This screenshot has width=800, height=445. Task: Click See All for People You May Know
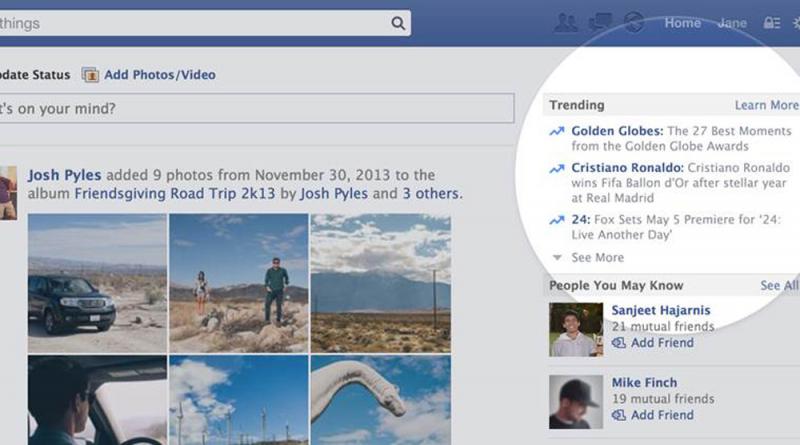tap(779, 285)
